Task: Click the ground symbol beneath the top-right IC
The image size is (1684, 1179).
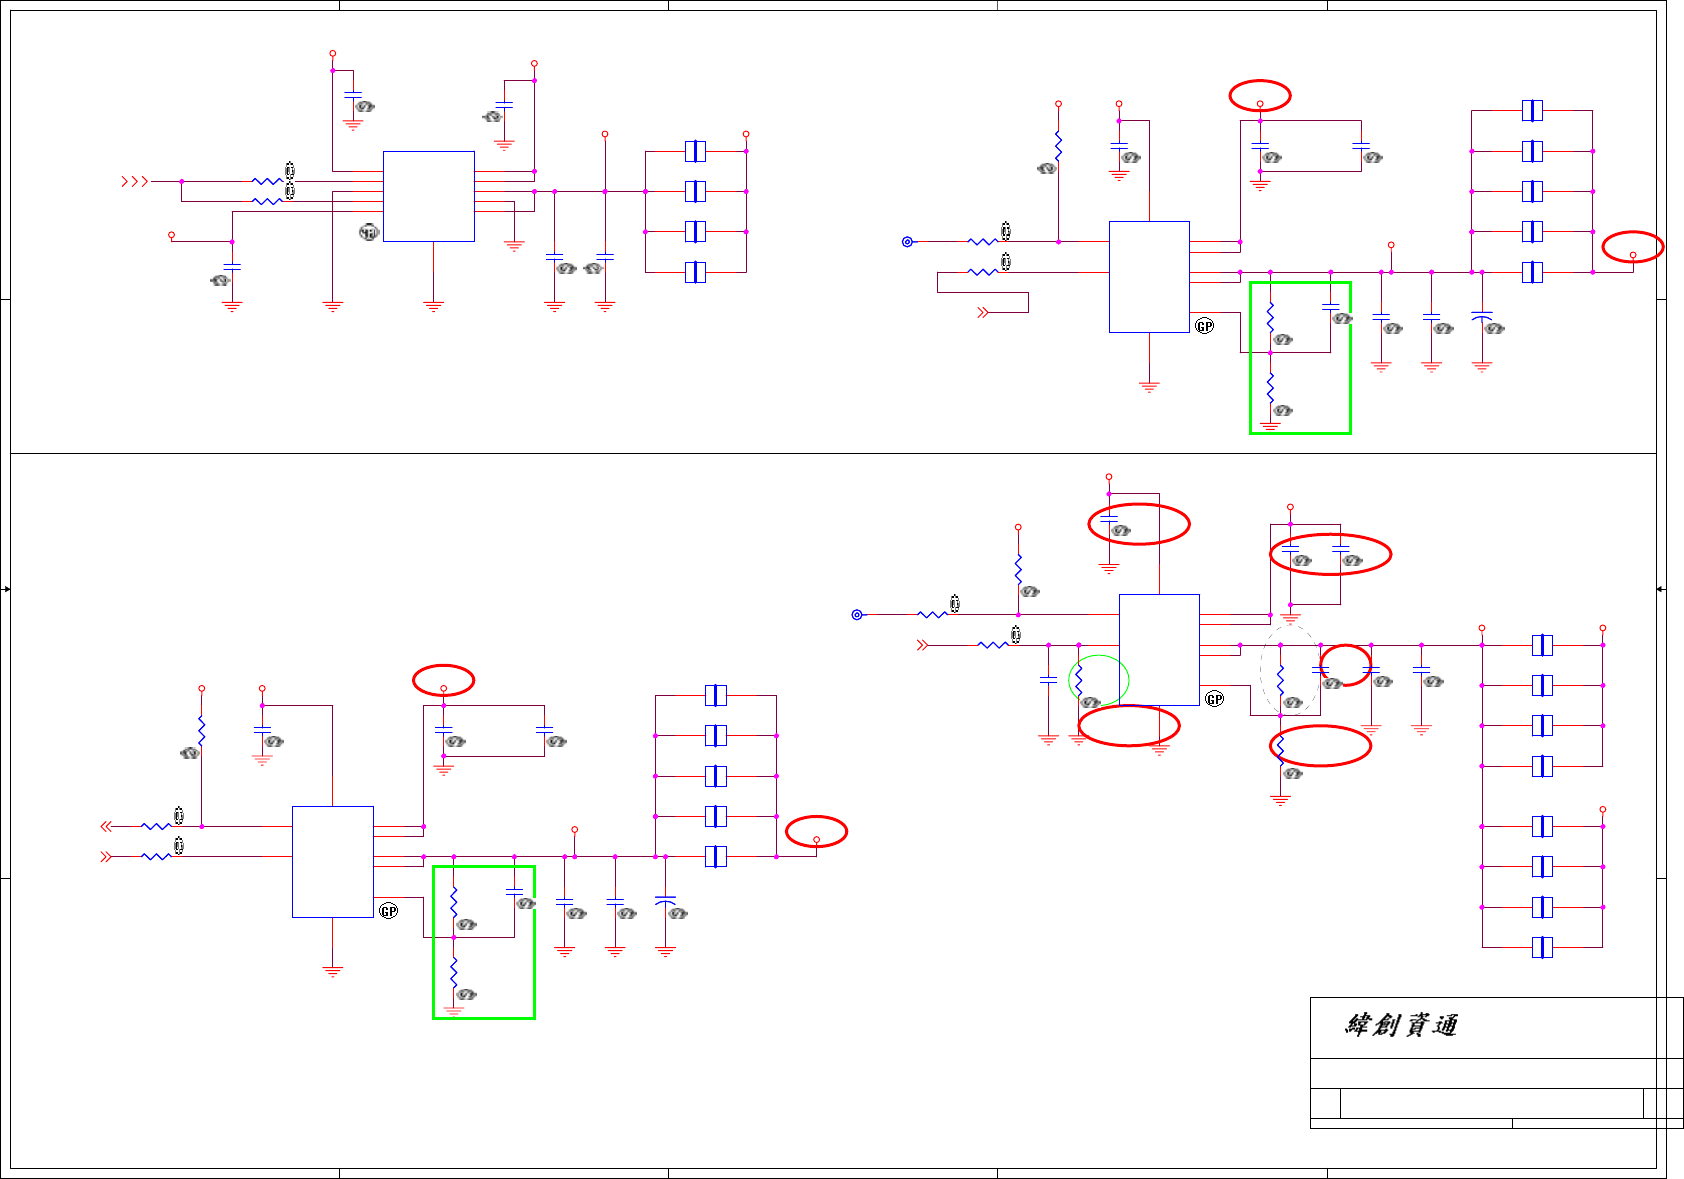Action: (x=1149, y=387)
